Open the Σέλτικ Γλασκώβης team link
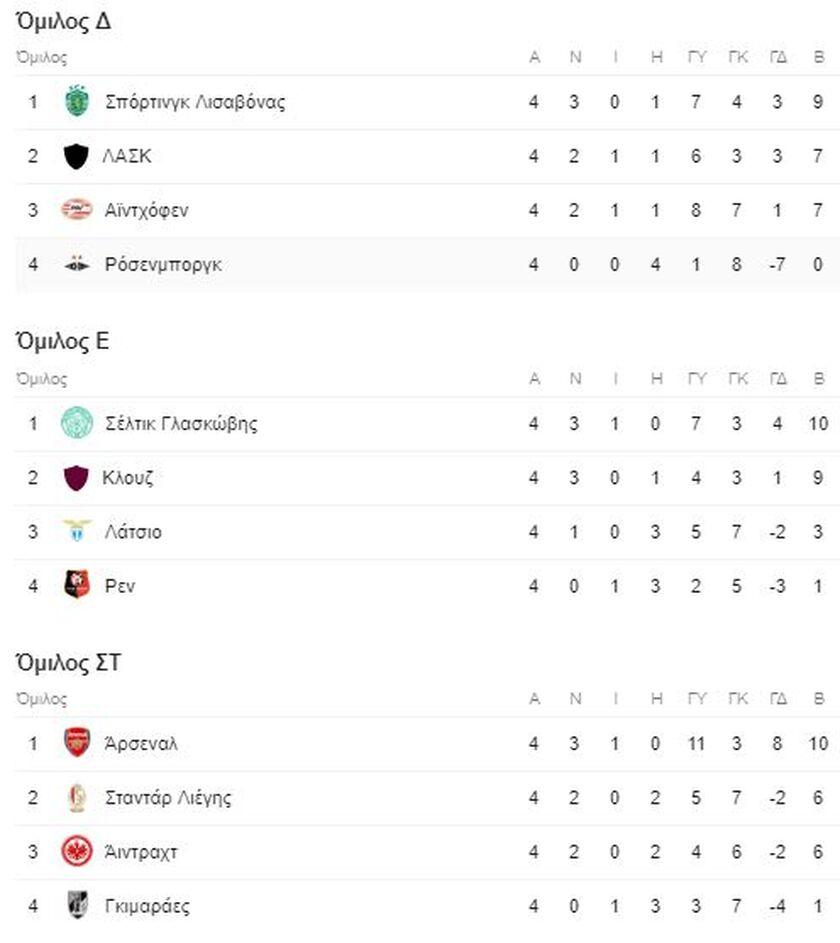The width and height of the screenshot is (840, 943). click(x=181, y=423)
